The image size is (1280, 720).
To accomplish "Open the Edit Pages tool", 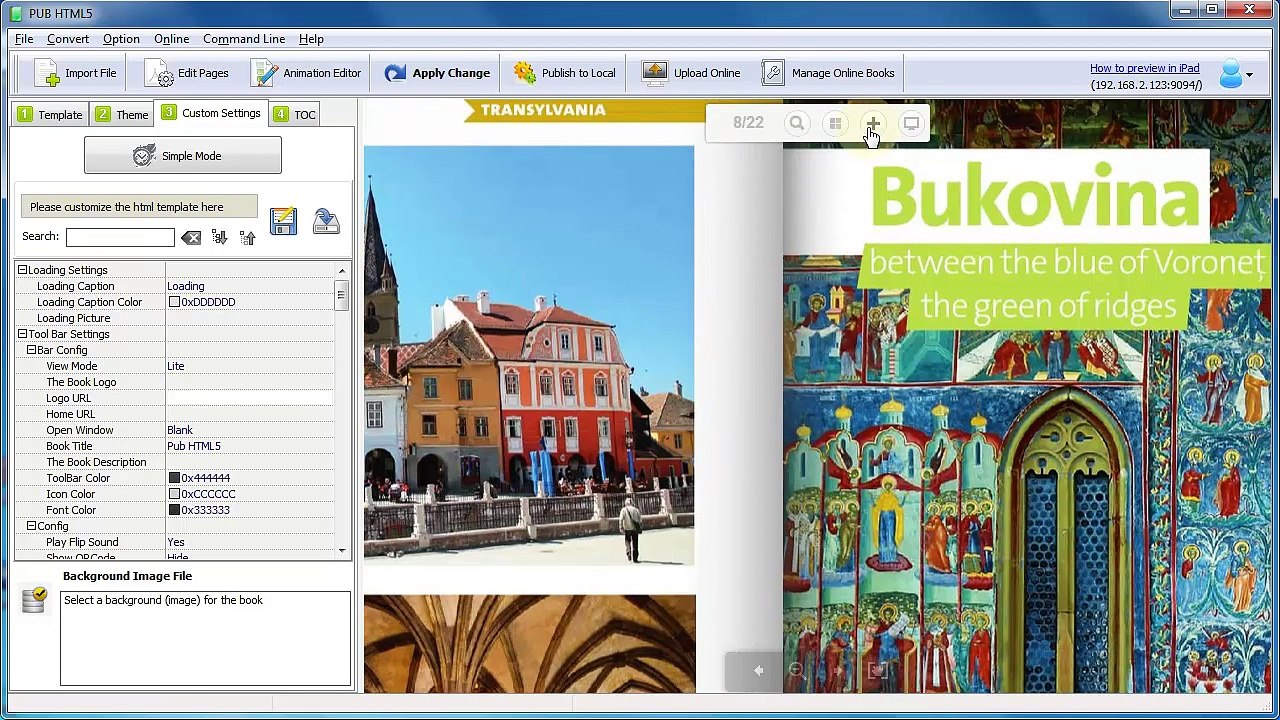I will (186, 73).
